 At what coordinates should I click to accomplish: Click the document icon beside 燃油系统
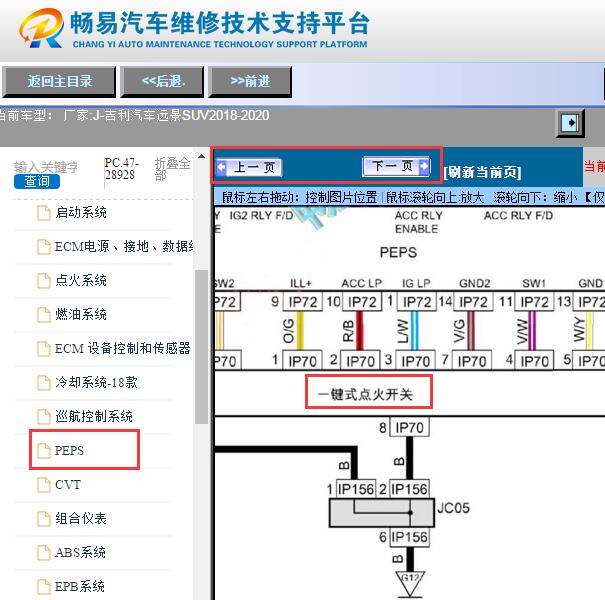pos(44,314)
